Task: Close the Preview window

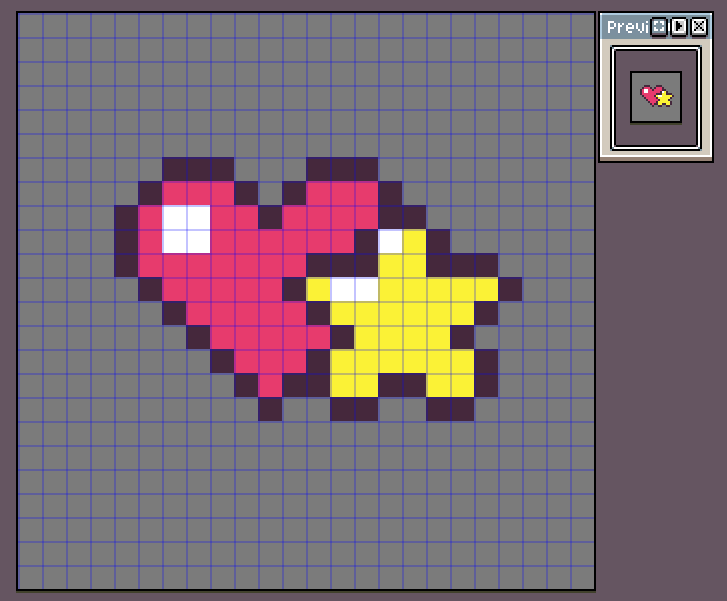Action: (699, 26)
